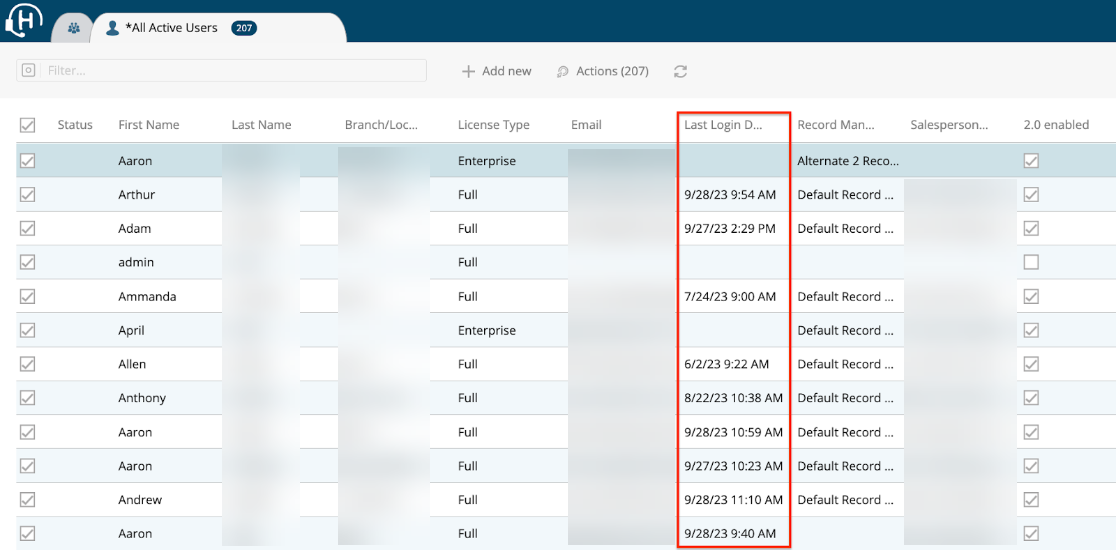Click the Actions icon beside Actions (207)
The height and width of the screenshot is (558, 1116).
pyautogui.click(x=563, y=71)
